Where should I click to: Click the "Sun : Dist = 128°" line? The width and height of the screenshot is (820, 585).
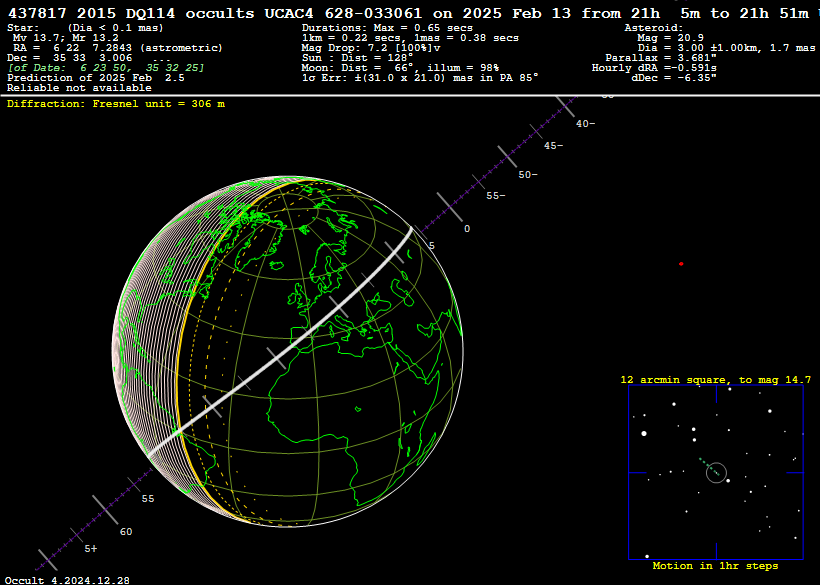tap(357, 58)
